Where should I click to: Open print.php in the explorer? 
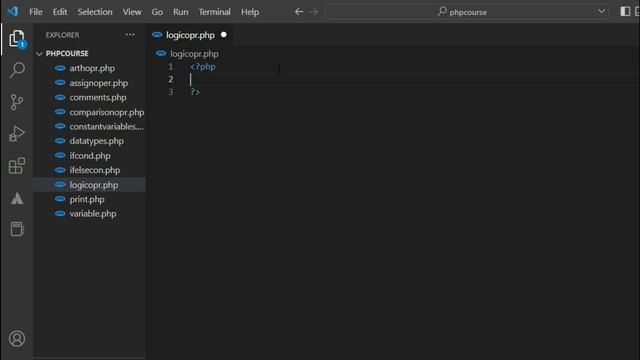[x=87, y=200]
